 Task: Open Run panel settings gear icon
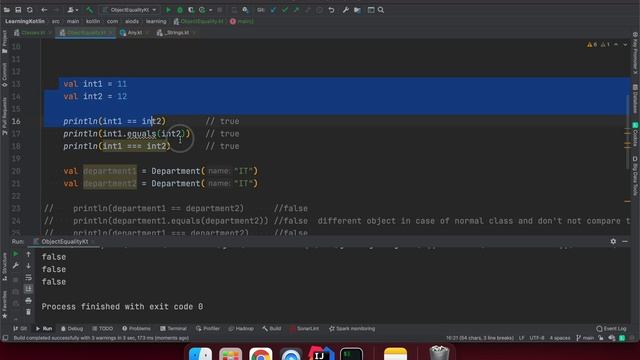point(613,241)
